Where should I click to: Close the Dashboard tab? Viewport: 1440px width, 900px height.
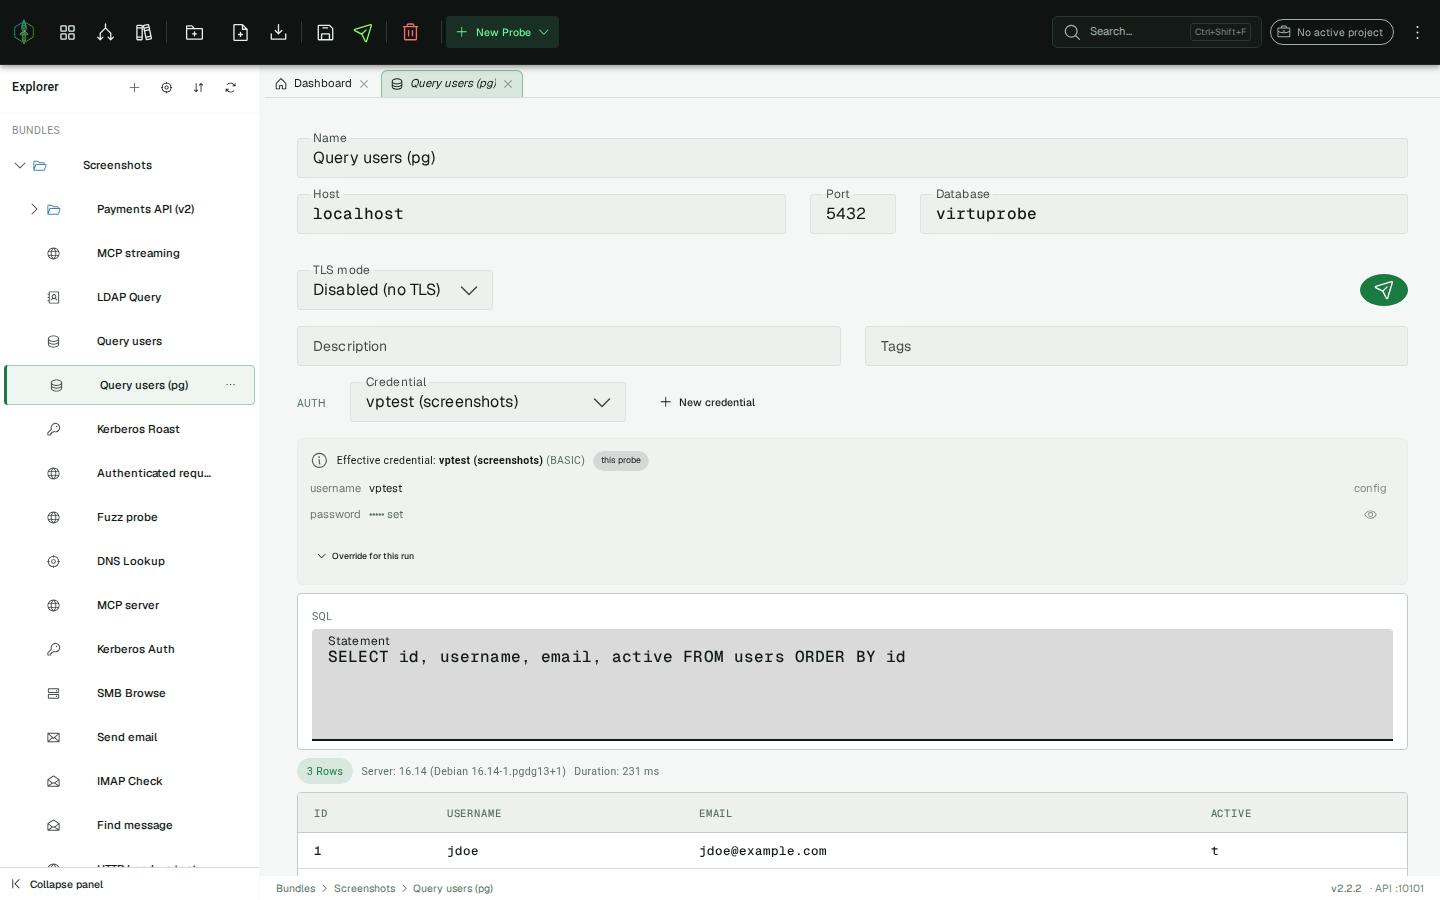click(x=364, y=84)
